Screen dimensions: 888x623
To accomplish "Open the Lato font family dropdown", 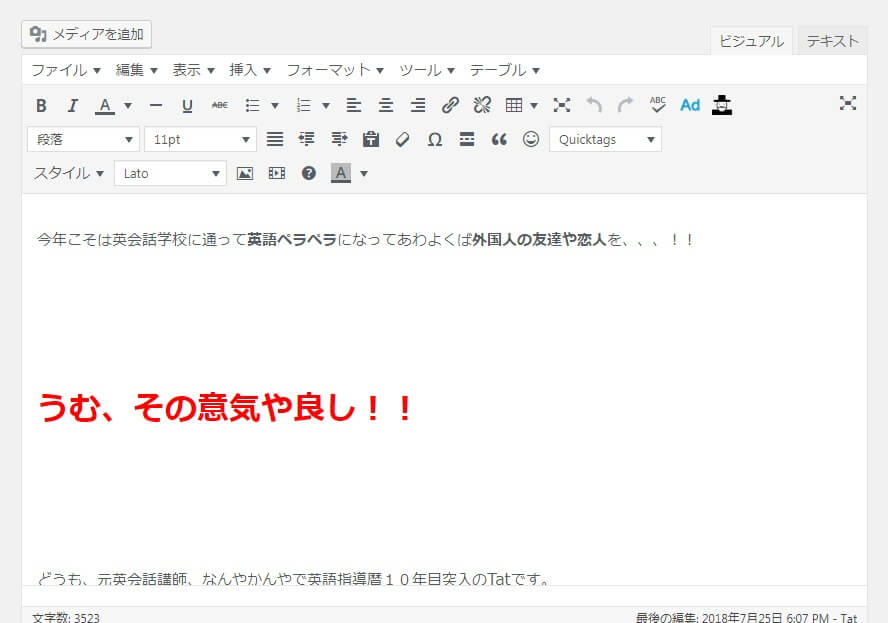I will pyautogui.click(x=170, y=173).
